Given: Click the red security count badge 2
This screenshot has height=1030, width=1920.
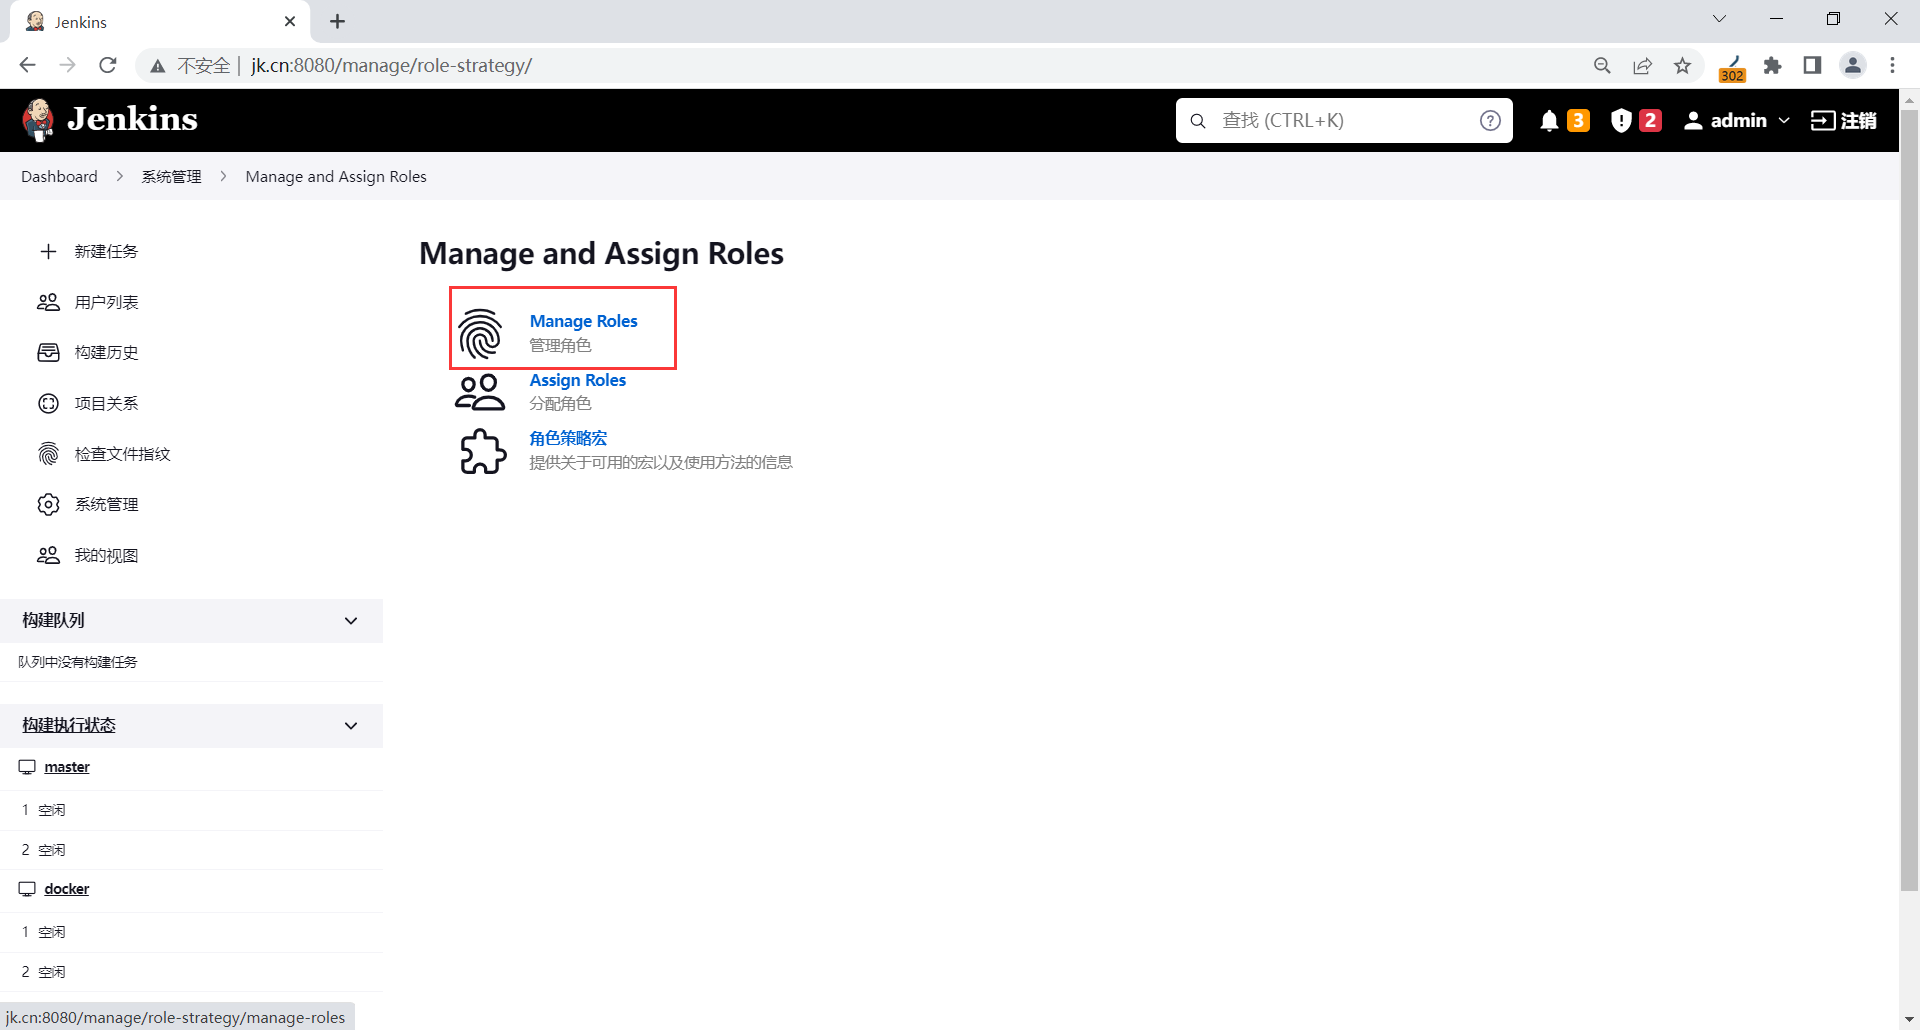Looking at the screenshot, I should click(x=1650, y=121).
